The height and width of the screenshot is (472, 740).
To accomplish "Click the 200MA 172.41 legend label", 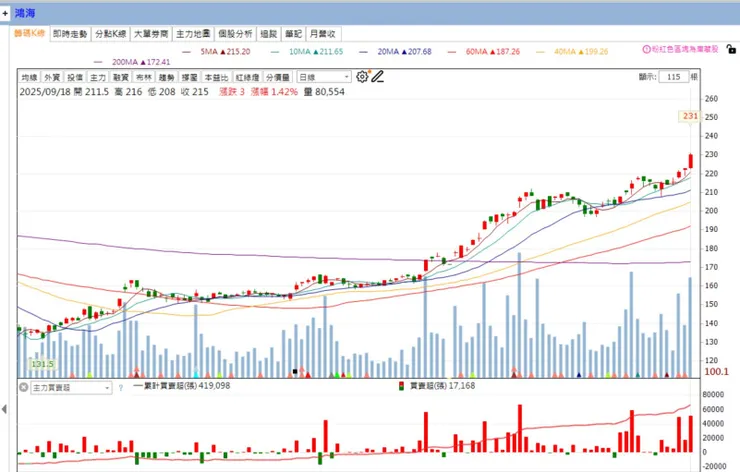I will click(x=141, y=62).
